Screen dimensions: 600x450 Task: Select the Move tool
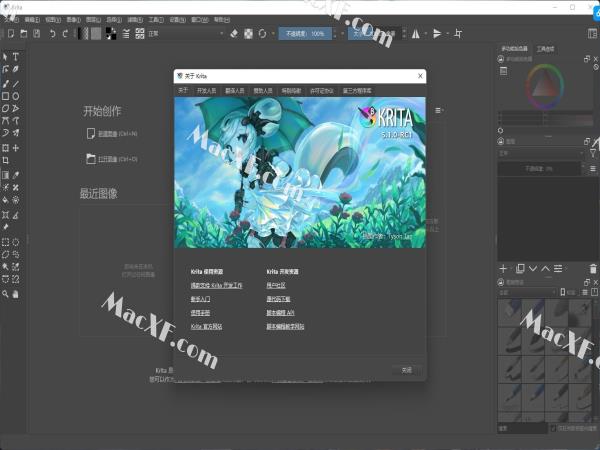(16, 148)
